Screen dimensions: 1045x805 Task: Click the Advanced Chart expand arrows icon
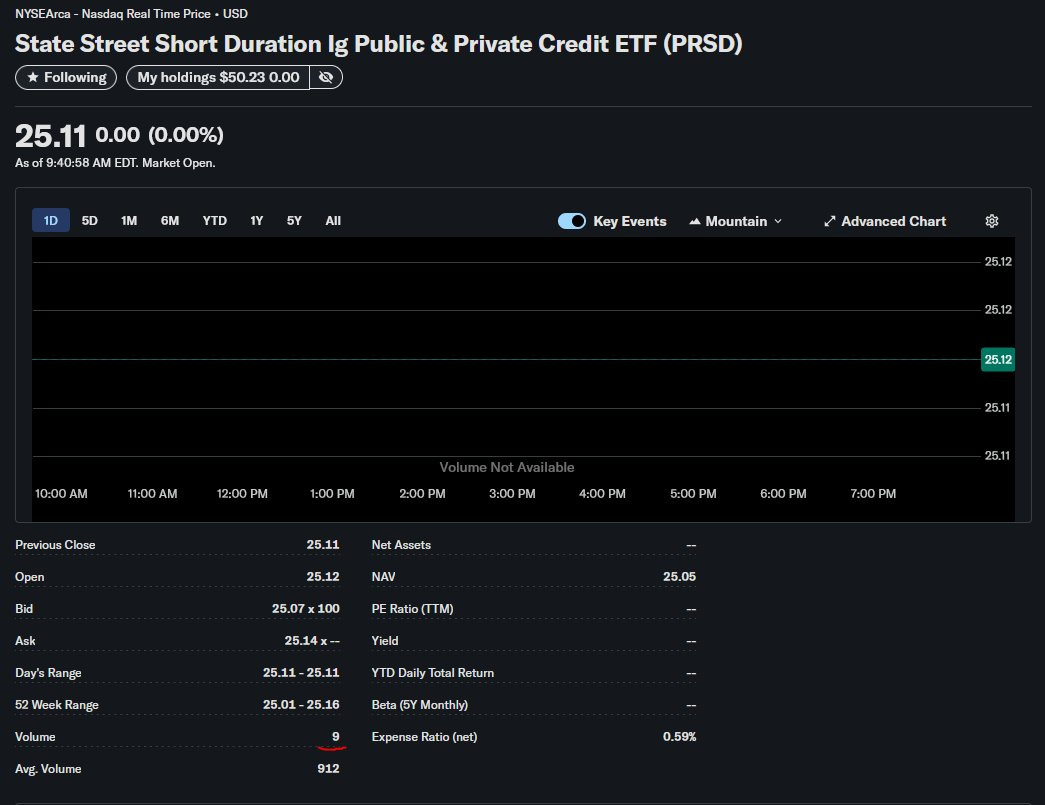[x=830, y=221]
